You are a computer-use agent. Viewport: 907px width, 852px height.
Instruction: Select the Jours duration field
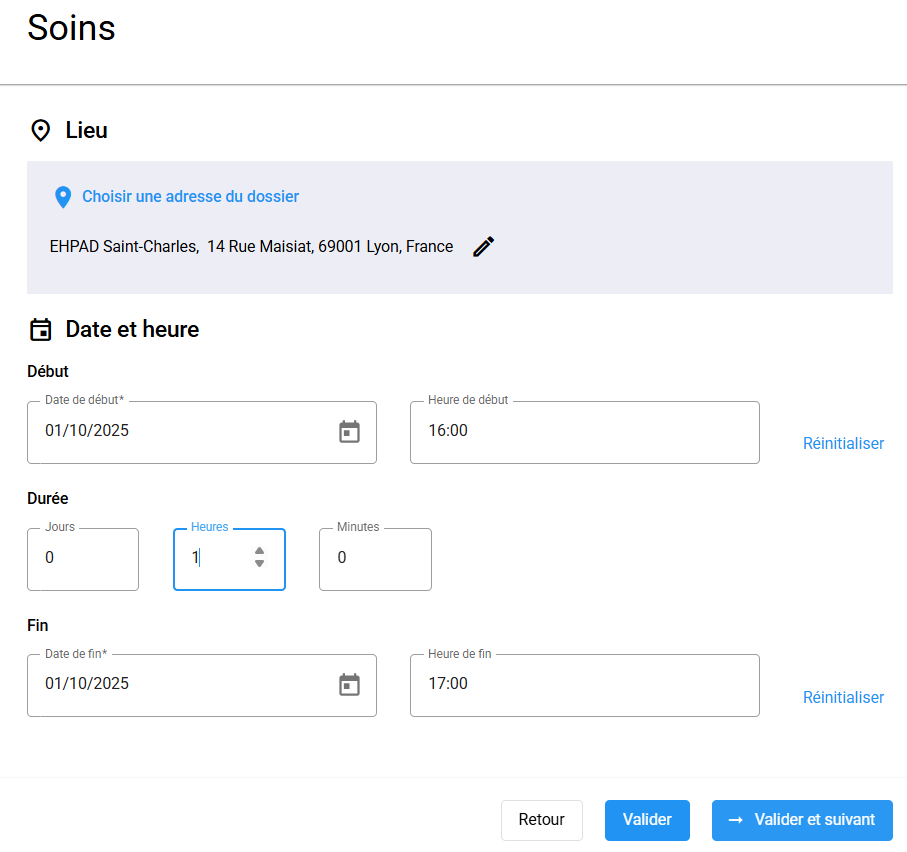(x=83, y=559)
